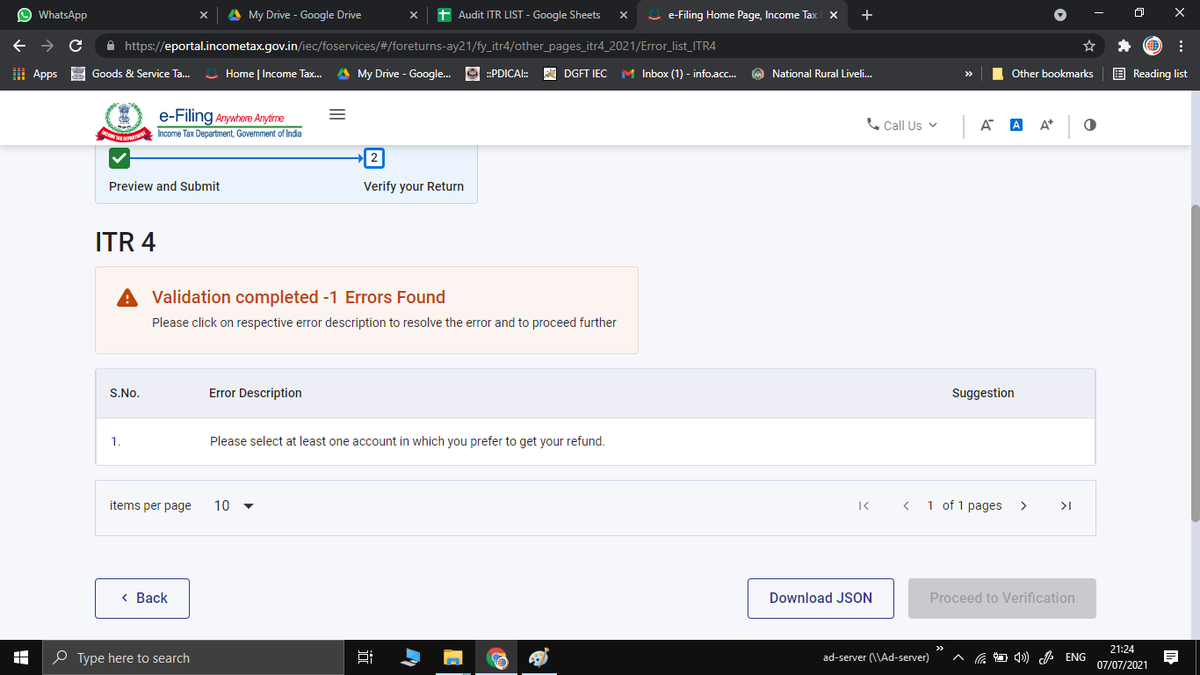Open the Paint app in taskbar

click(x=538, y=658)
